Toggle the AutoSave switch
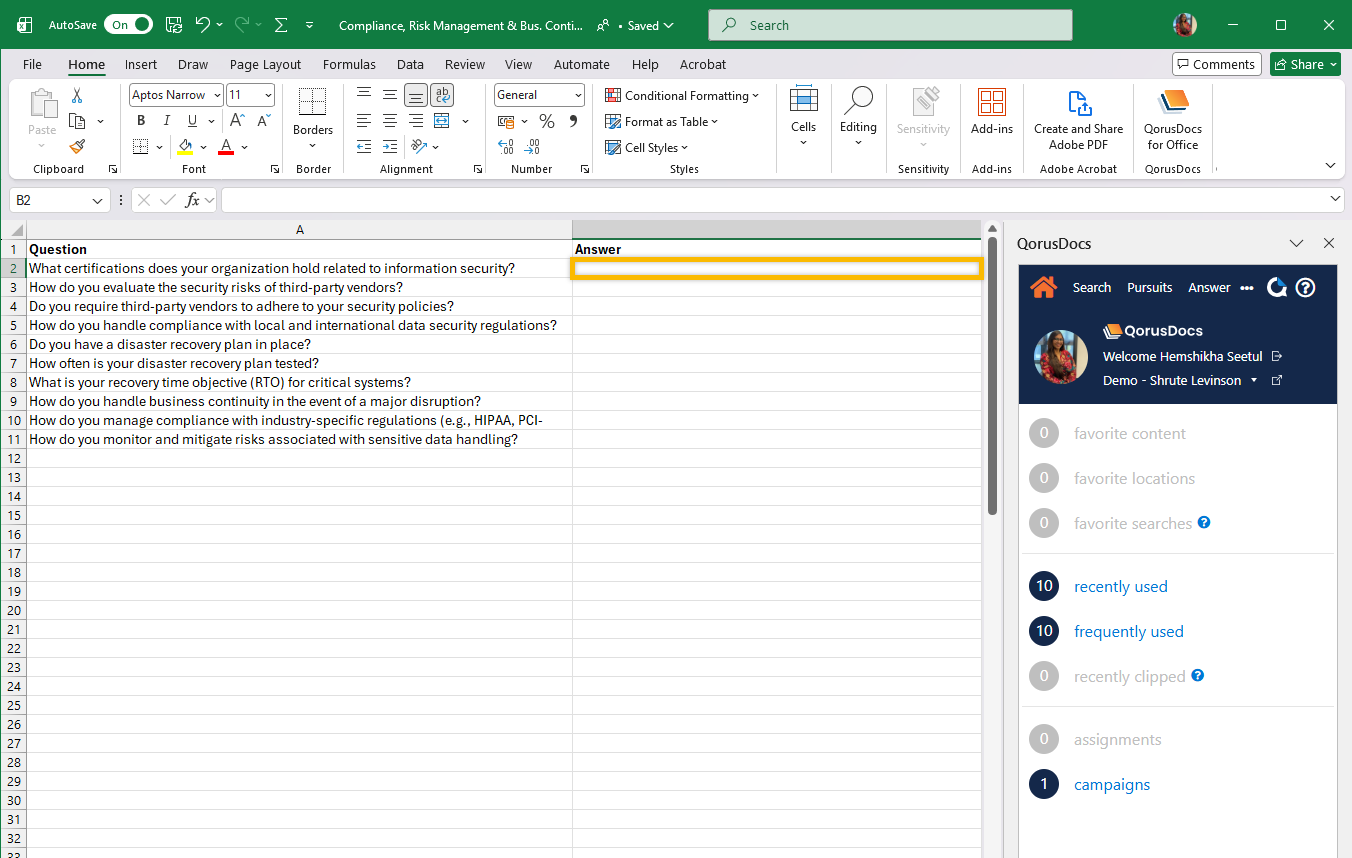The width and height of the screenshot is (1352, 858). [x=128, y=25]
